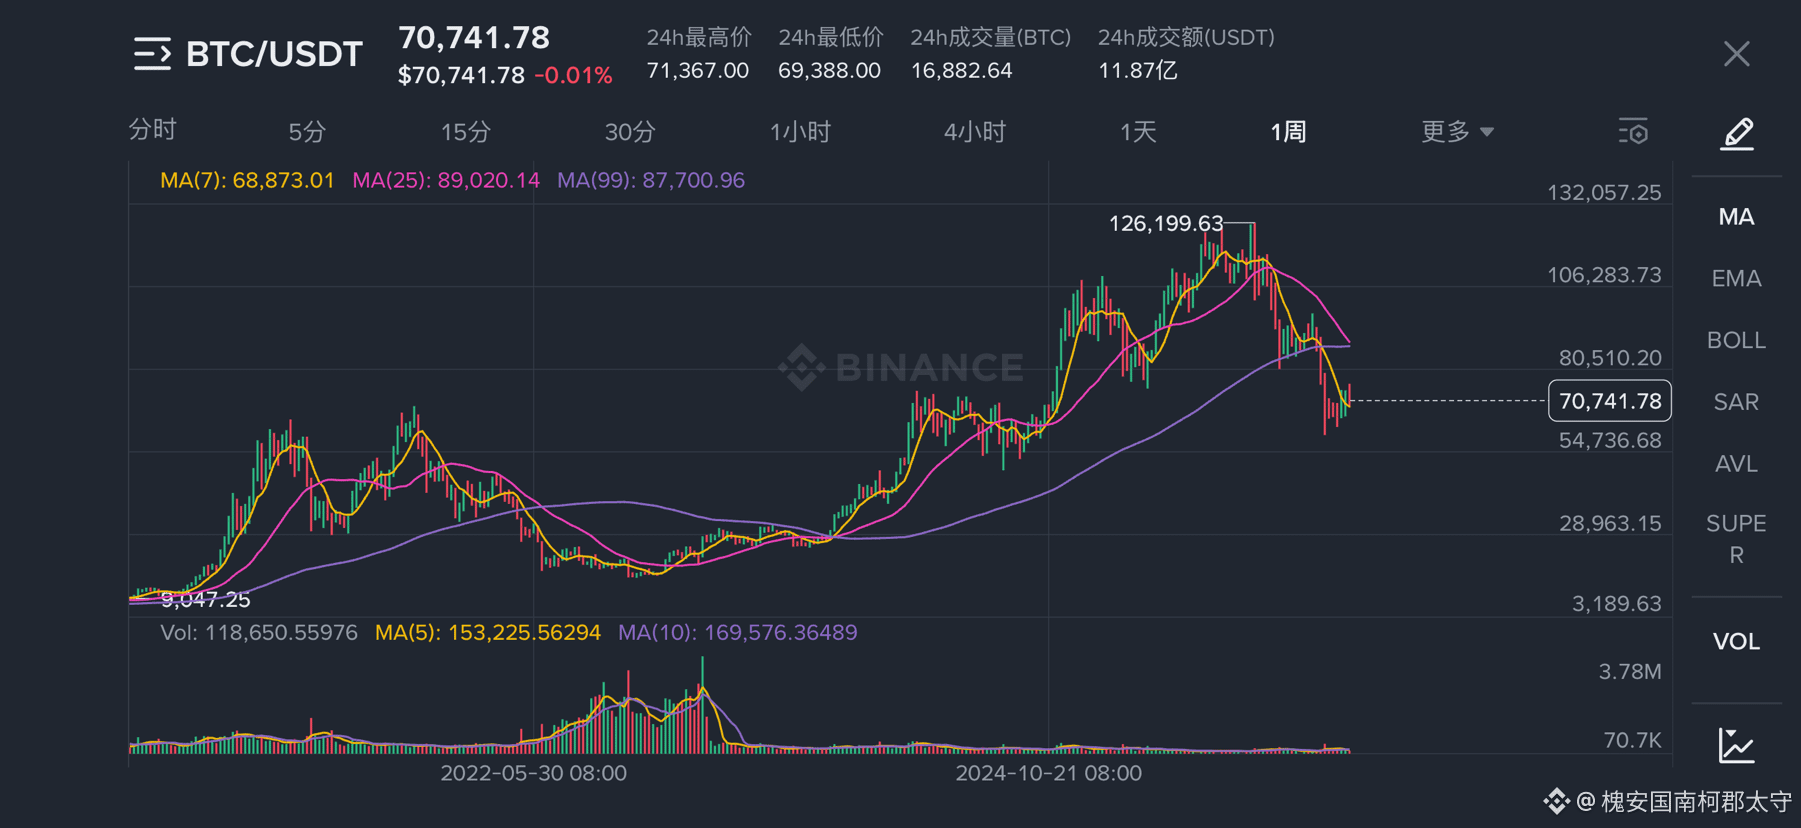Click the 80,510.20 price axis label
Screen dimensions: 1801x828
[x=1610, y=358]
